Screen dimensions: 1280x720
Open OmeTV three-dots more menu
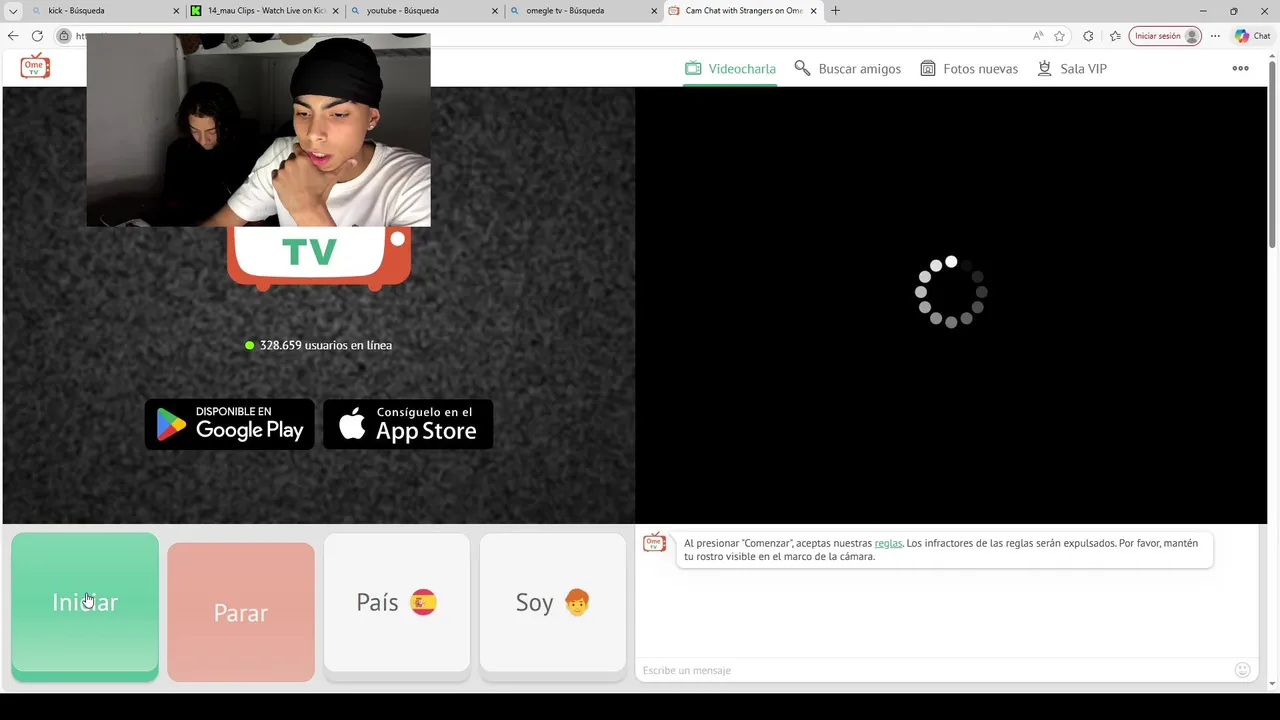[1240, 69]
